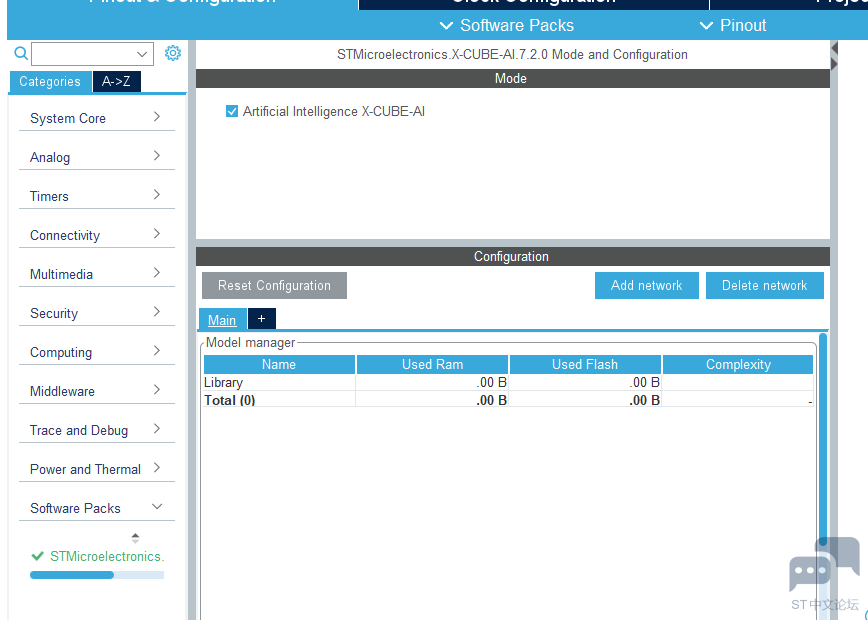This screenshot has height=620, width=868.
Task: Click the Name column header
Action: [279, 364]
